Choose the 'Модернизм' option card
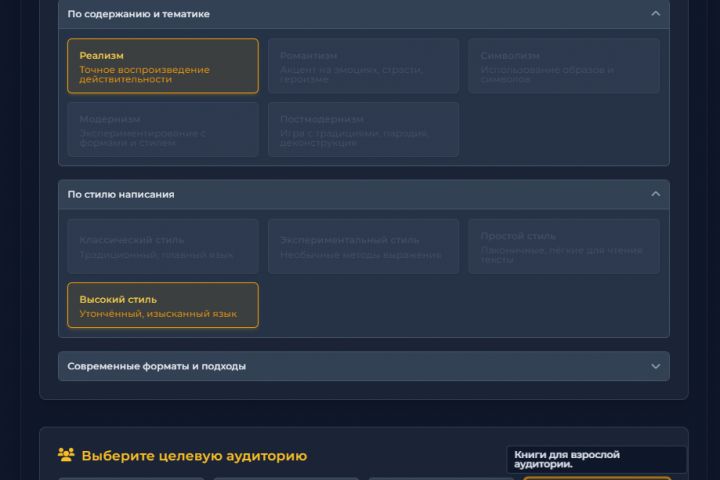Image resolution: width=720 pixels, height=480 pixels. 163,130
